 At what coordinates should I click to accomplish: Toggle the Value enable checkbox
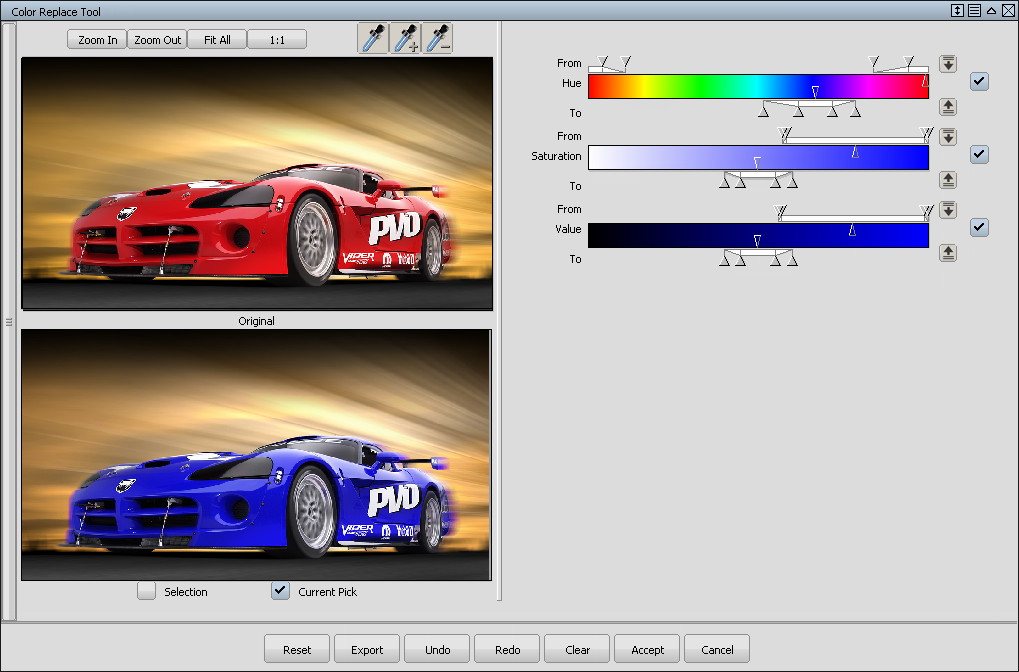click(979, 227)
